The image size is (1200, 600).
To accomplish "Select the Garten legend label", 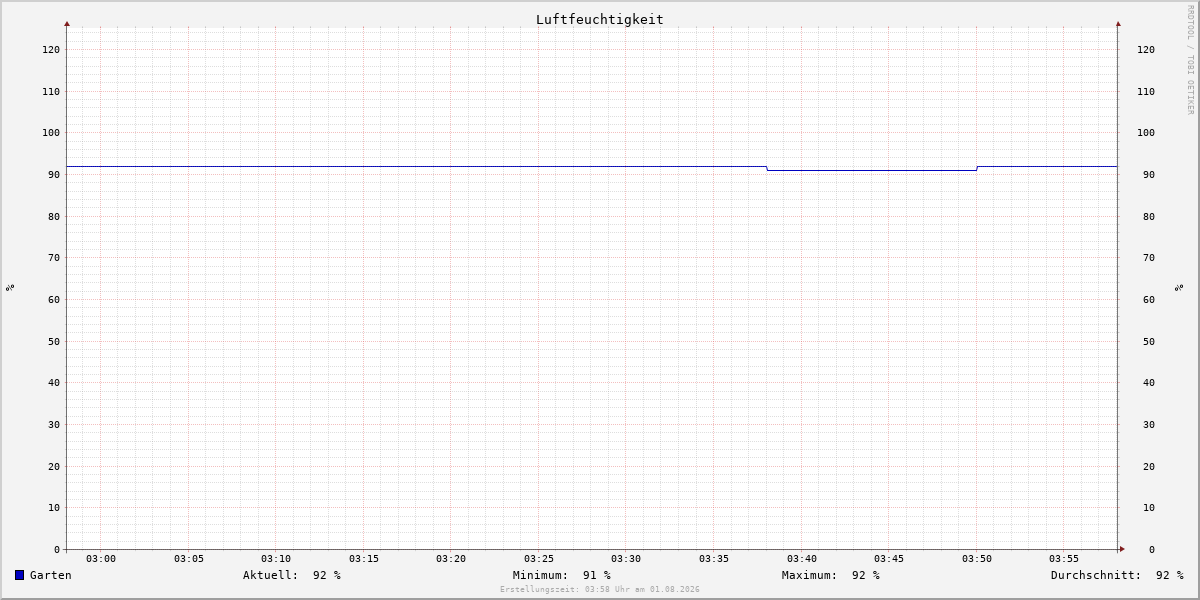I will tap(51, 575).
